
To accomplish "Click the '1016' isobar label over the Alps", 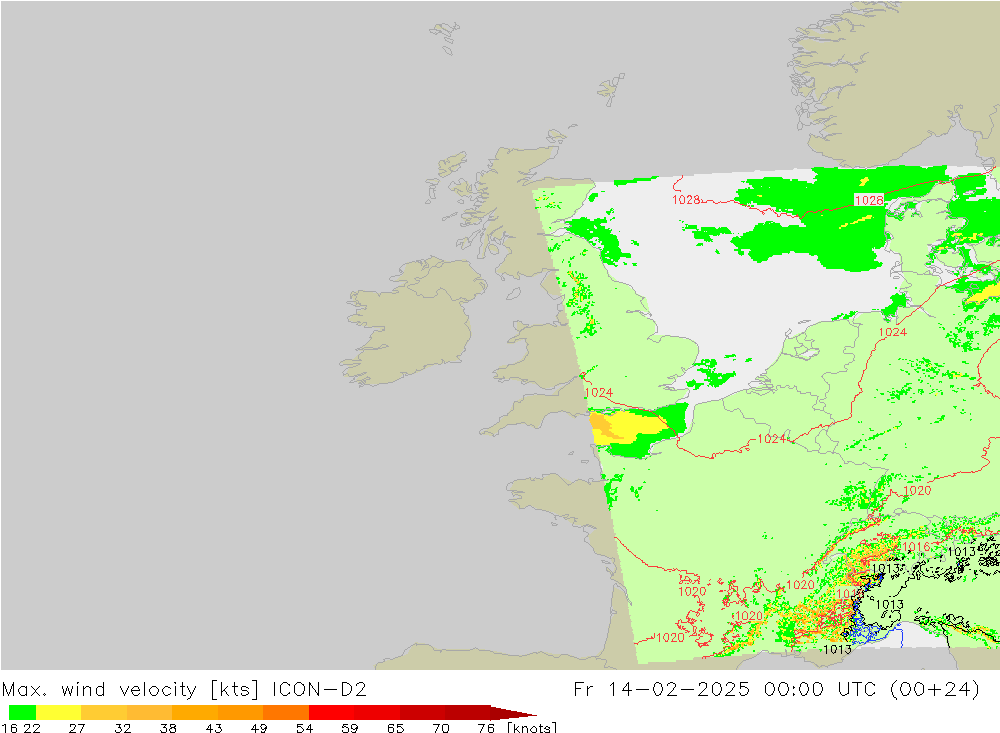I will tap(916, 547).
